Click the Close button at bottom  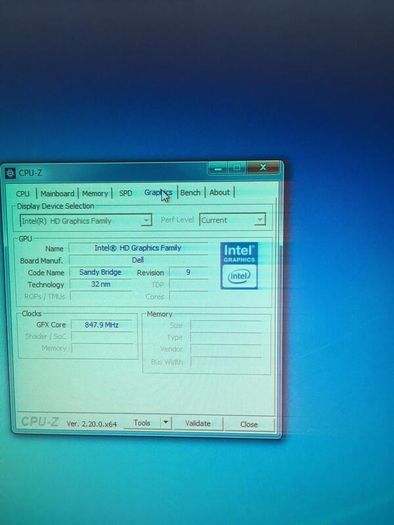[x=249, y=424]
